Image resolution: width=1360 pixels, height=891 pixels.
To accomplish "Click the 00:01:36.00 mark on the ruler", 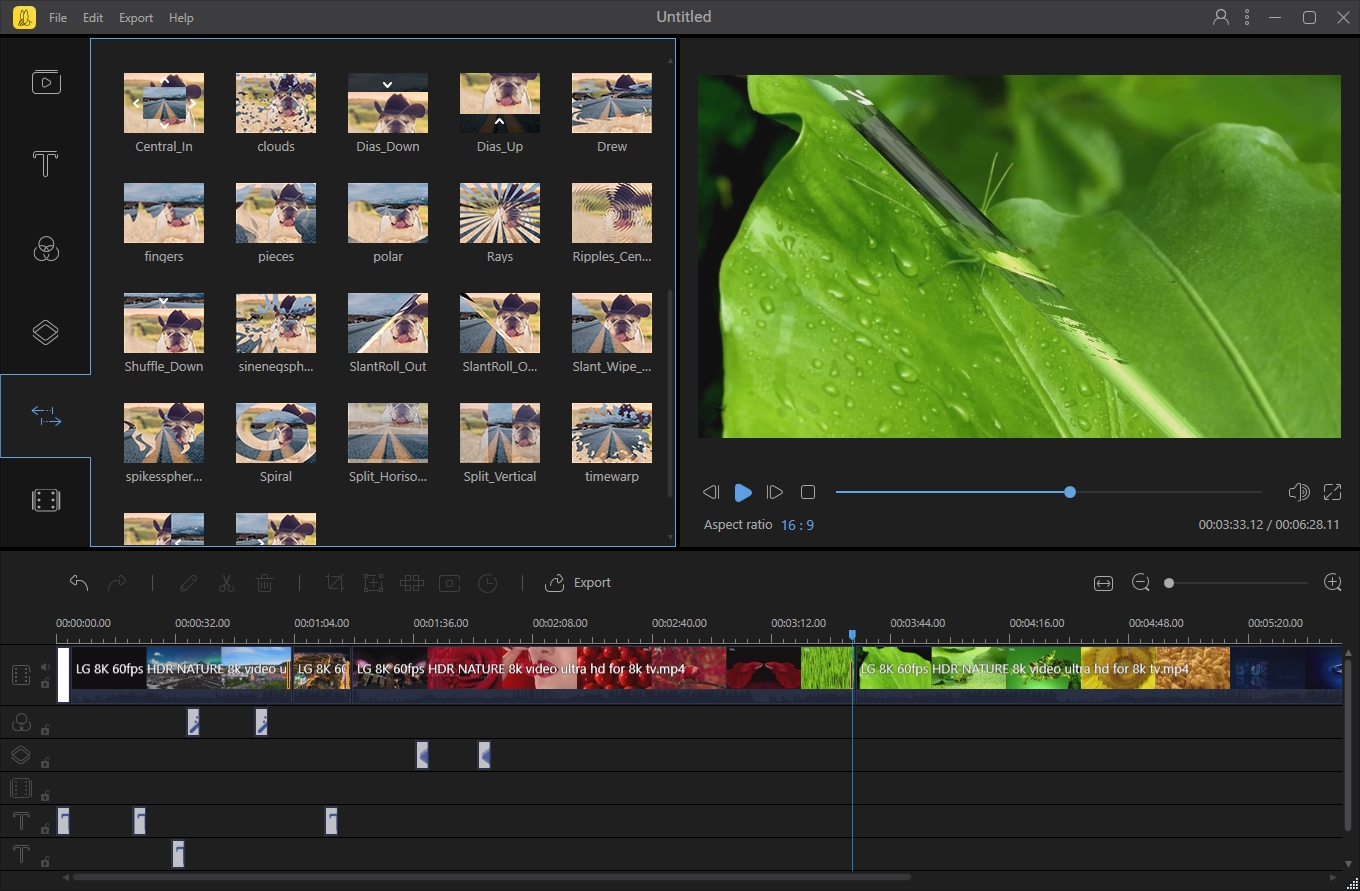I will click(441, 623).
